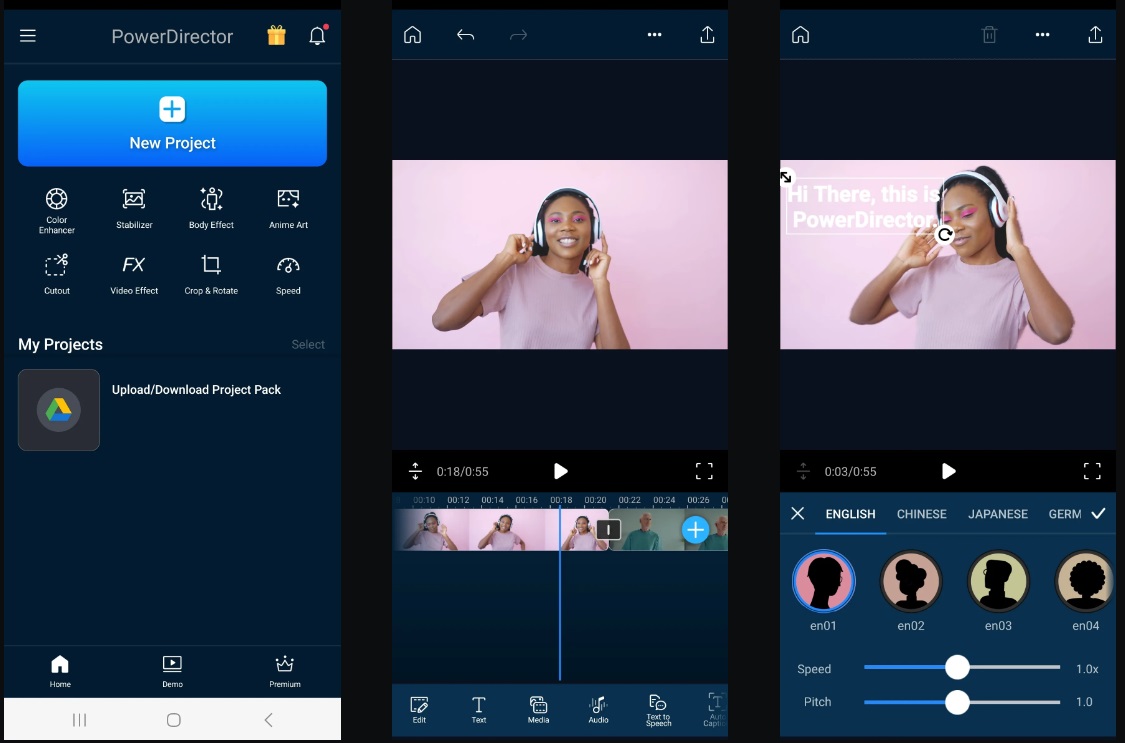Adjust the Pitch slider
The height and width of the screenshot is (743, 1125).
pos(957,702)
